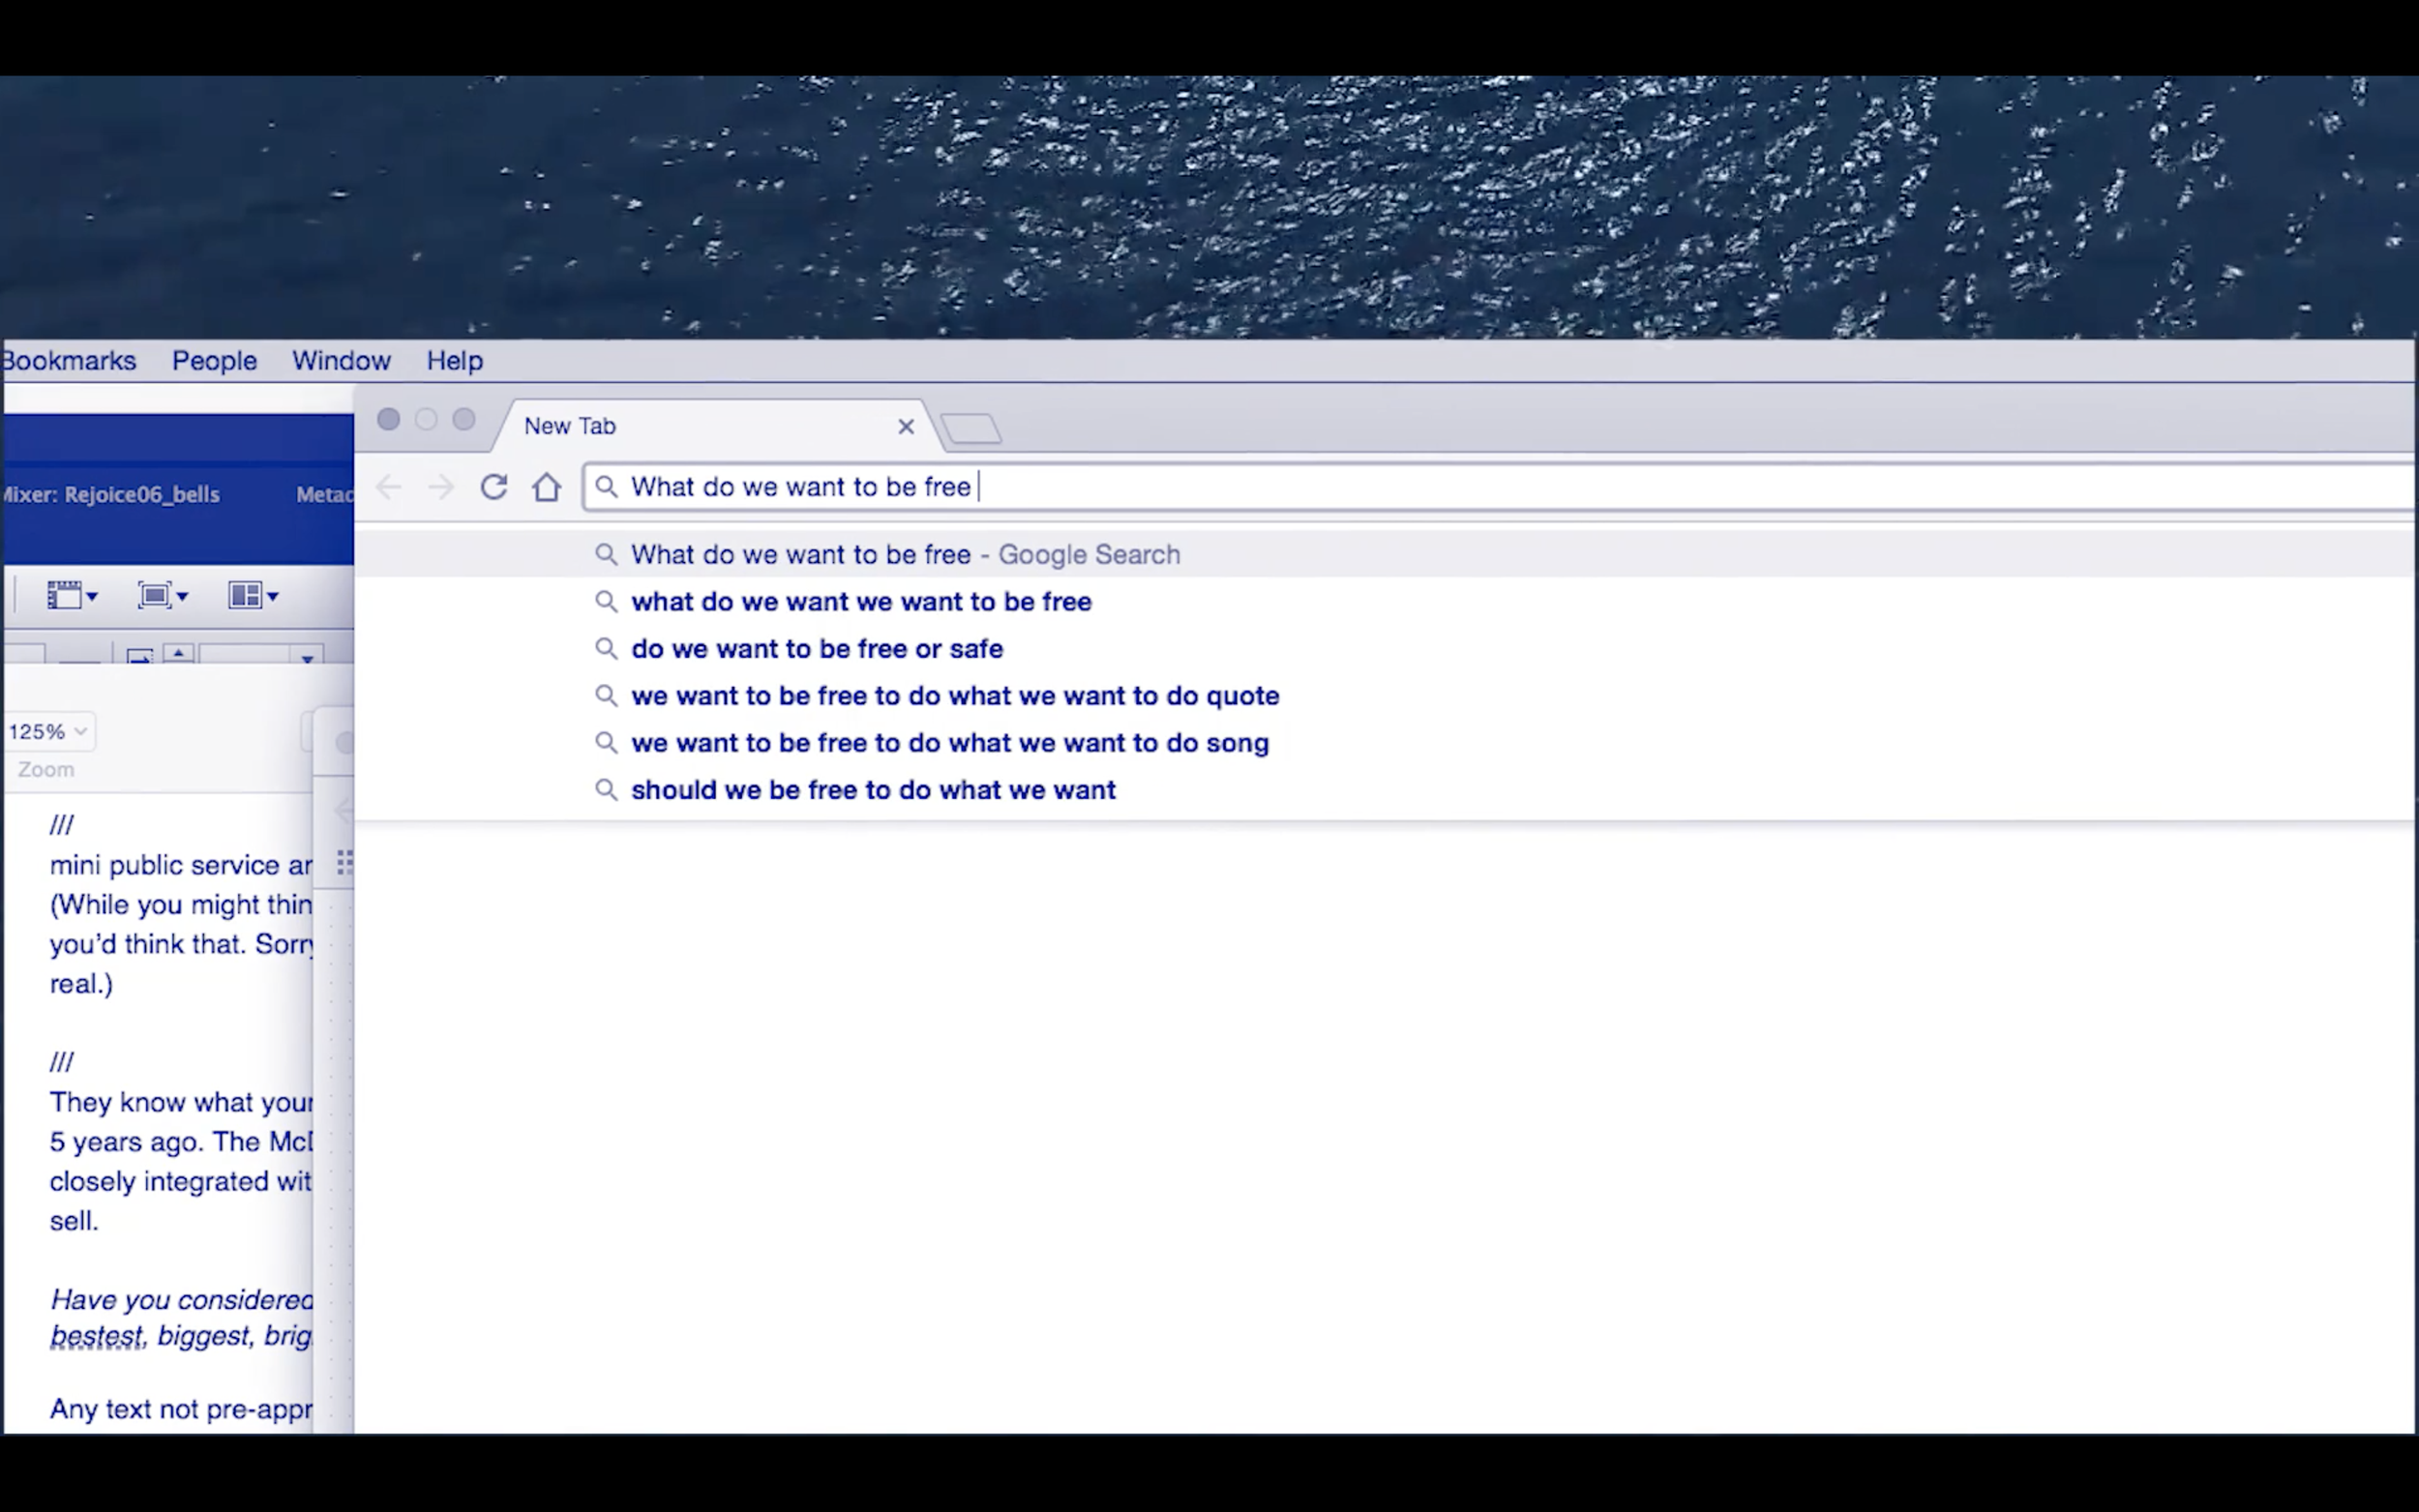
Task: Click 'What do we want to be free - Google Search'
Action: [x=904, y=554]
